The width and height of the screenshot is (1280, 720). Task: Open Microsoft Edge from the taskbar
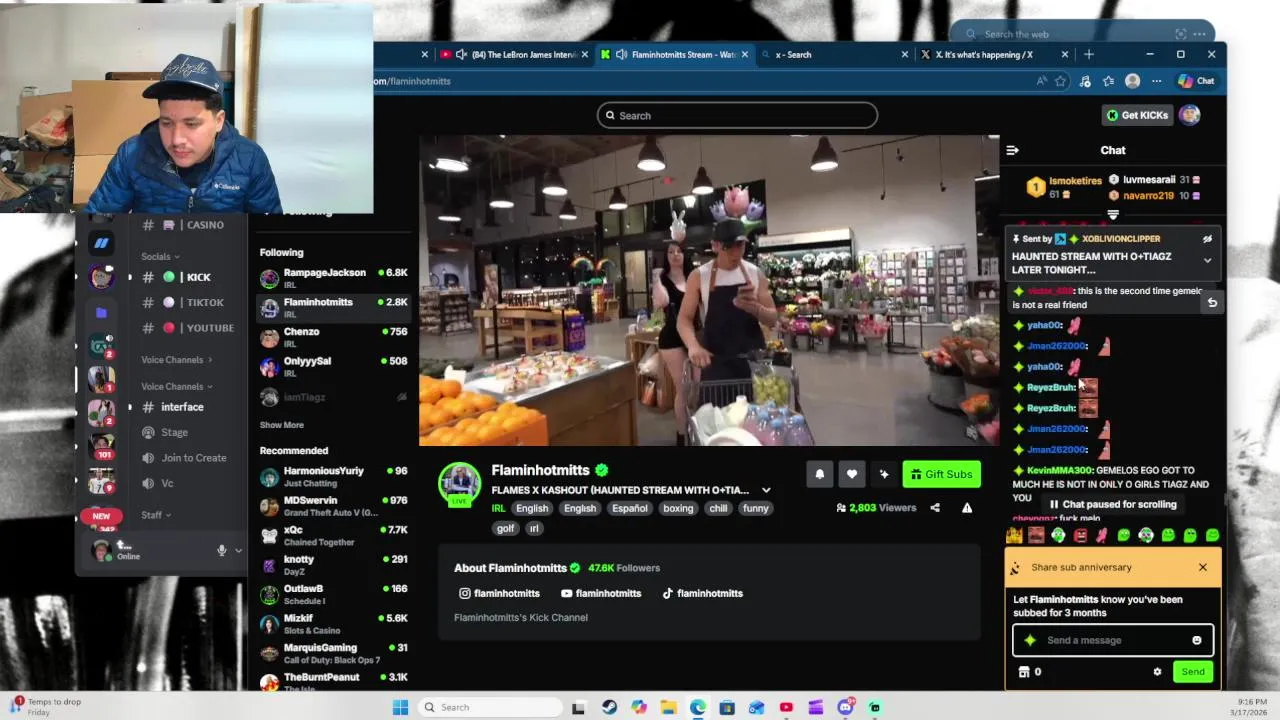697,707
